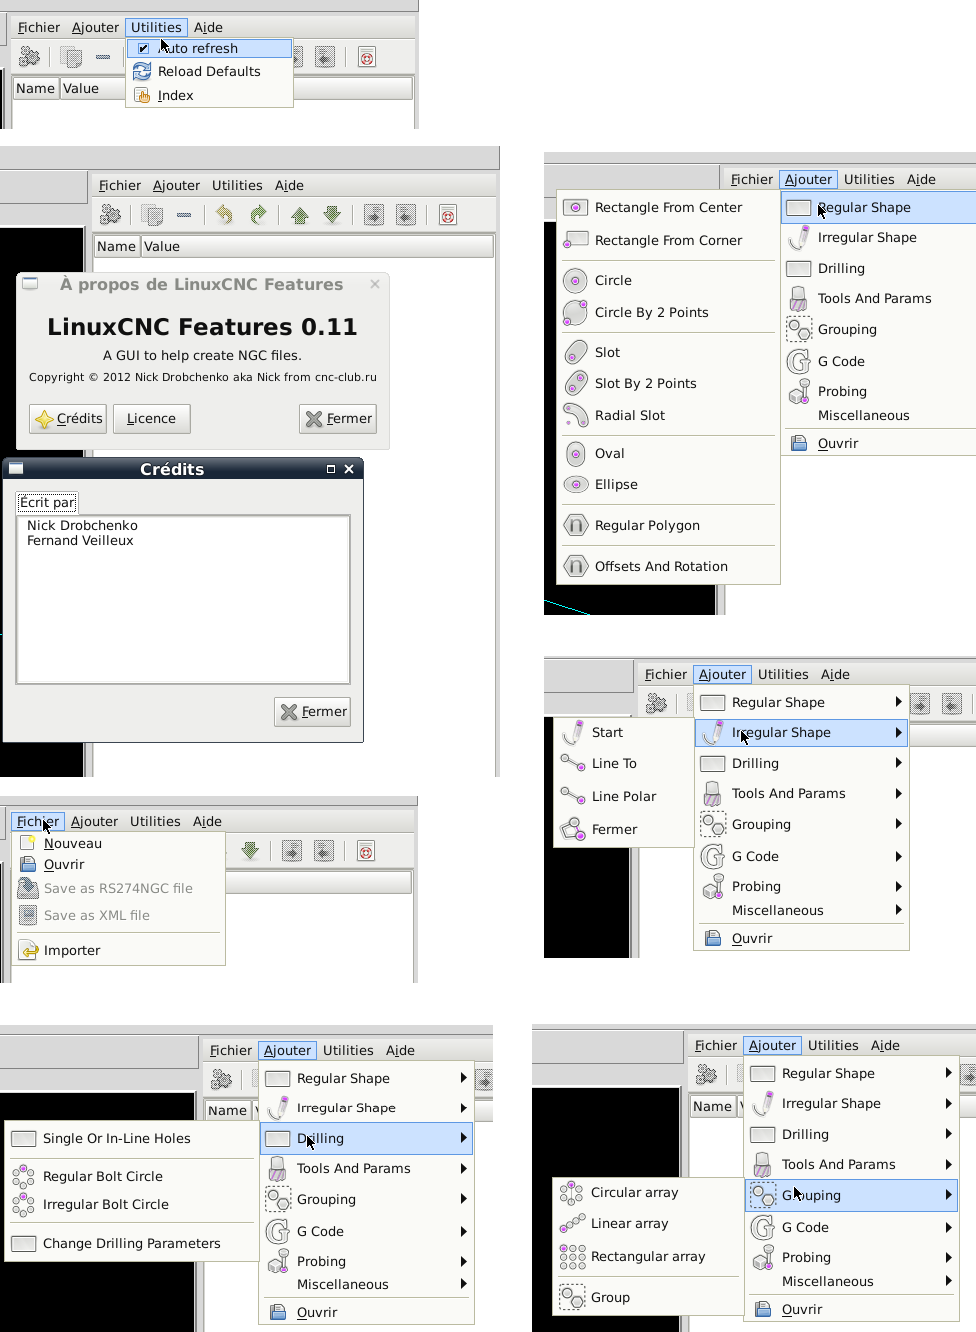This screenshot has width=976, height=1332.
Task: Select Rectangle From Center shape
Action: pyautogui.click(x=667, y=208)
